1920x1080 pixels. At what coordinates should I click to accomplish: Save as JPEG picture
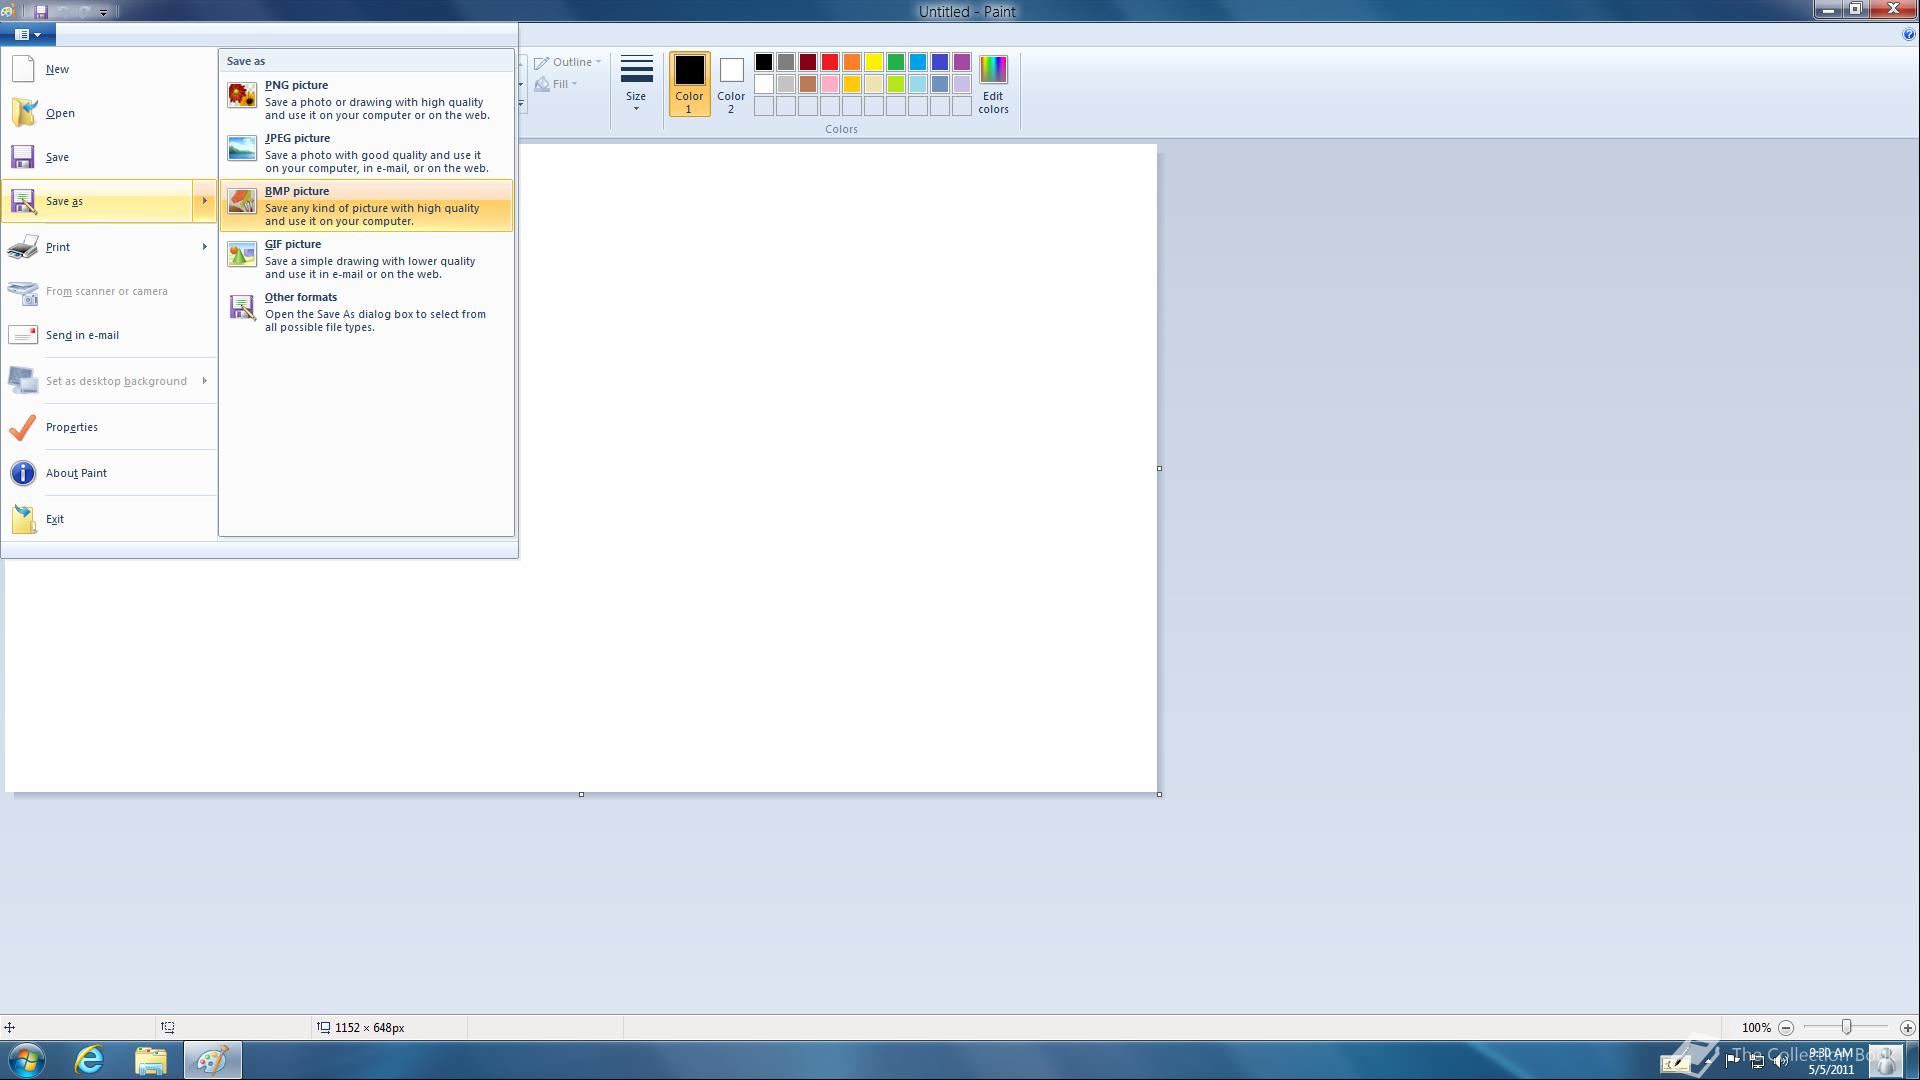point(366,153)
